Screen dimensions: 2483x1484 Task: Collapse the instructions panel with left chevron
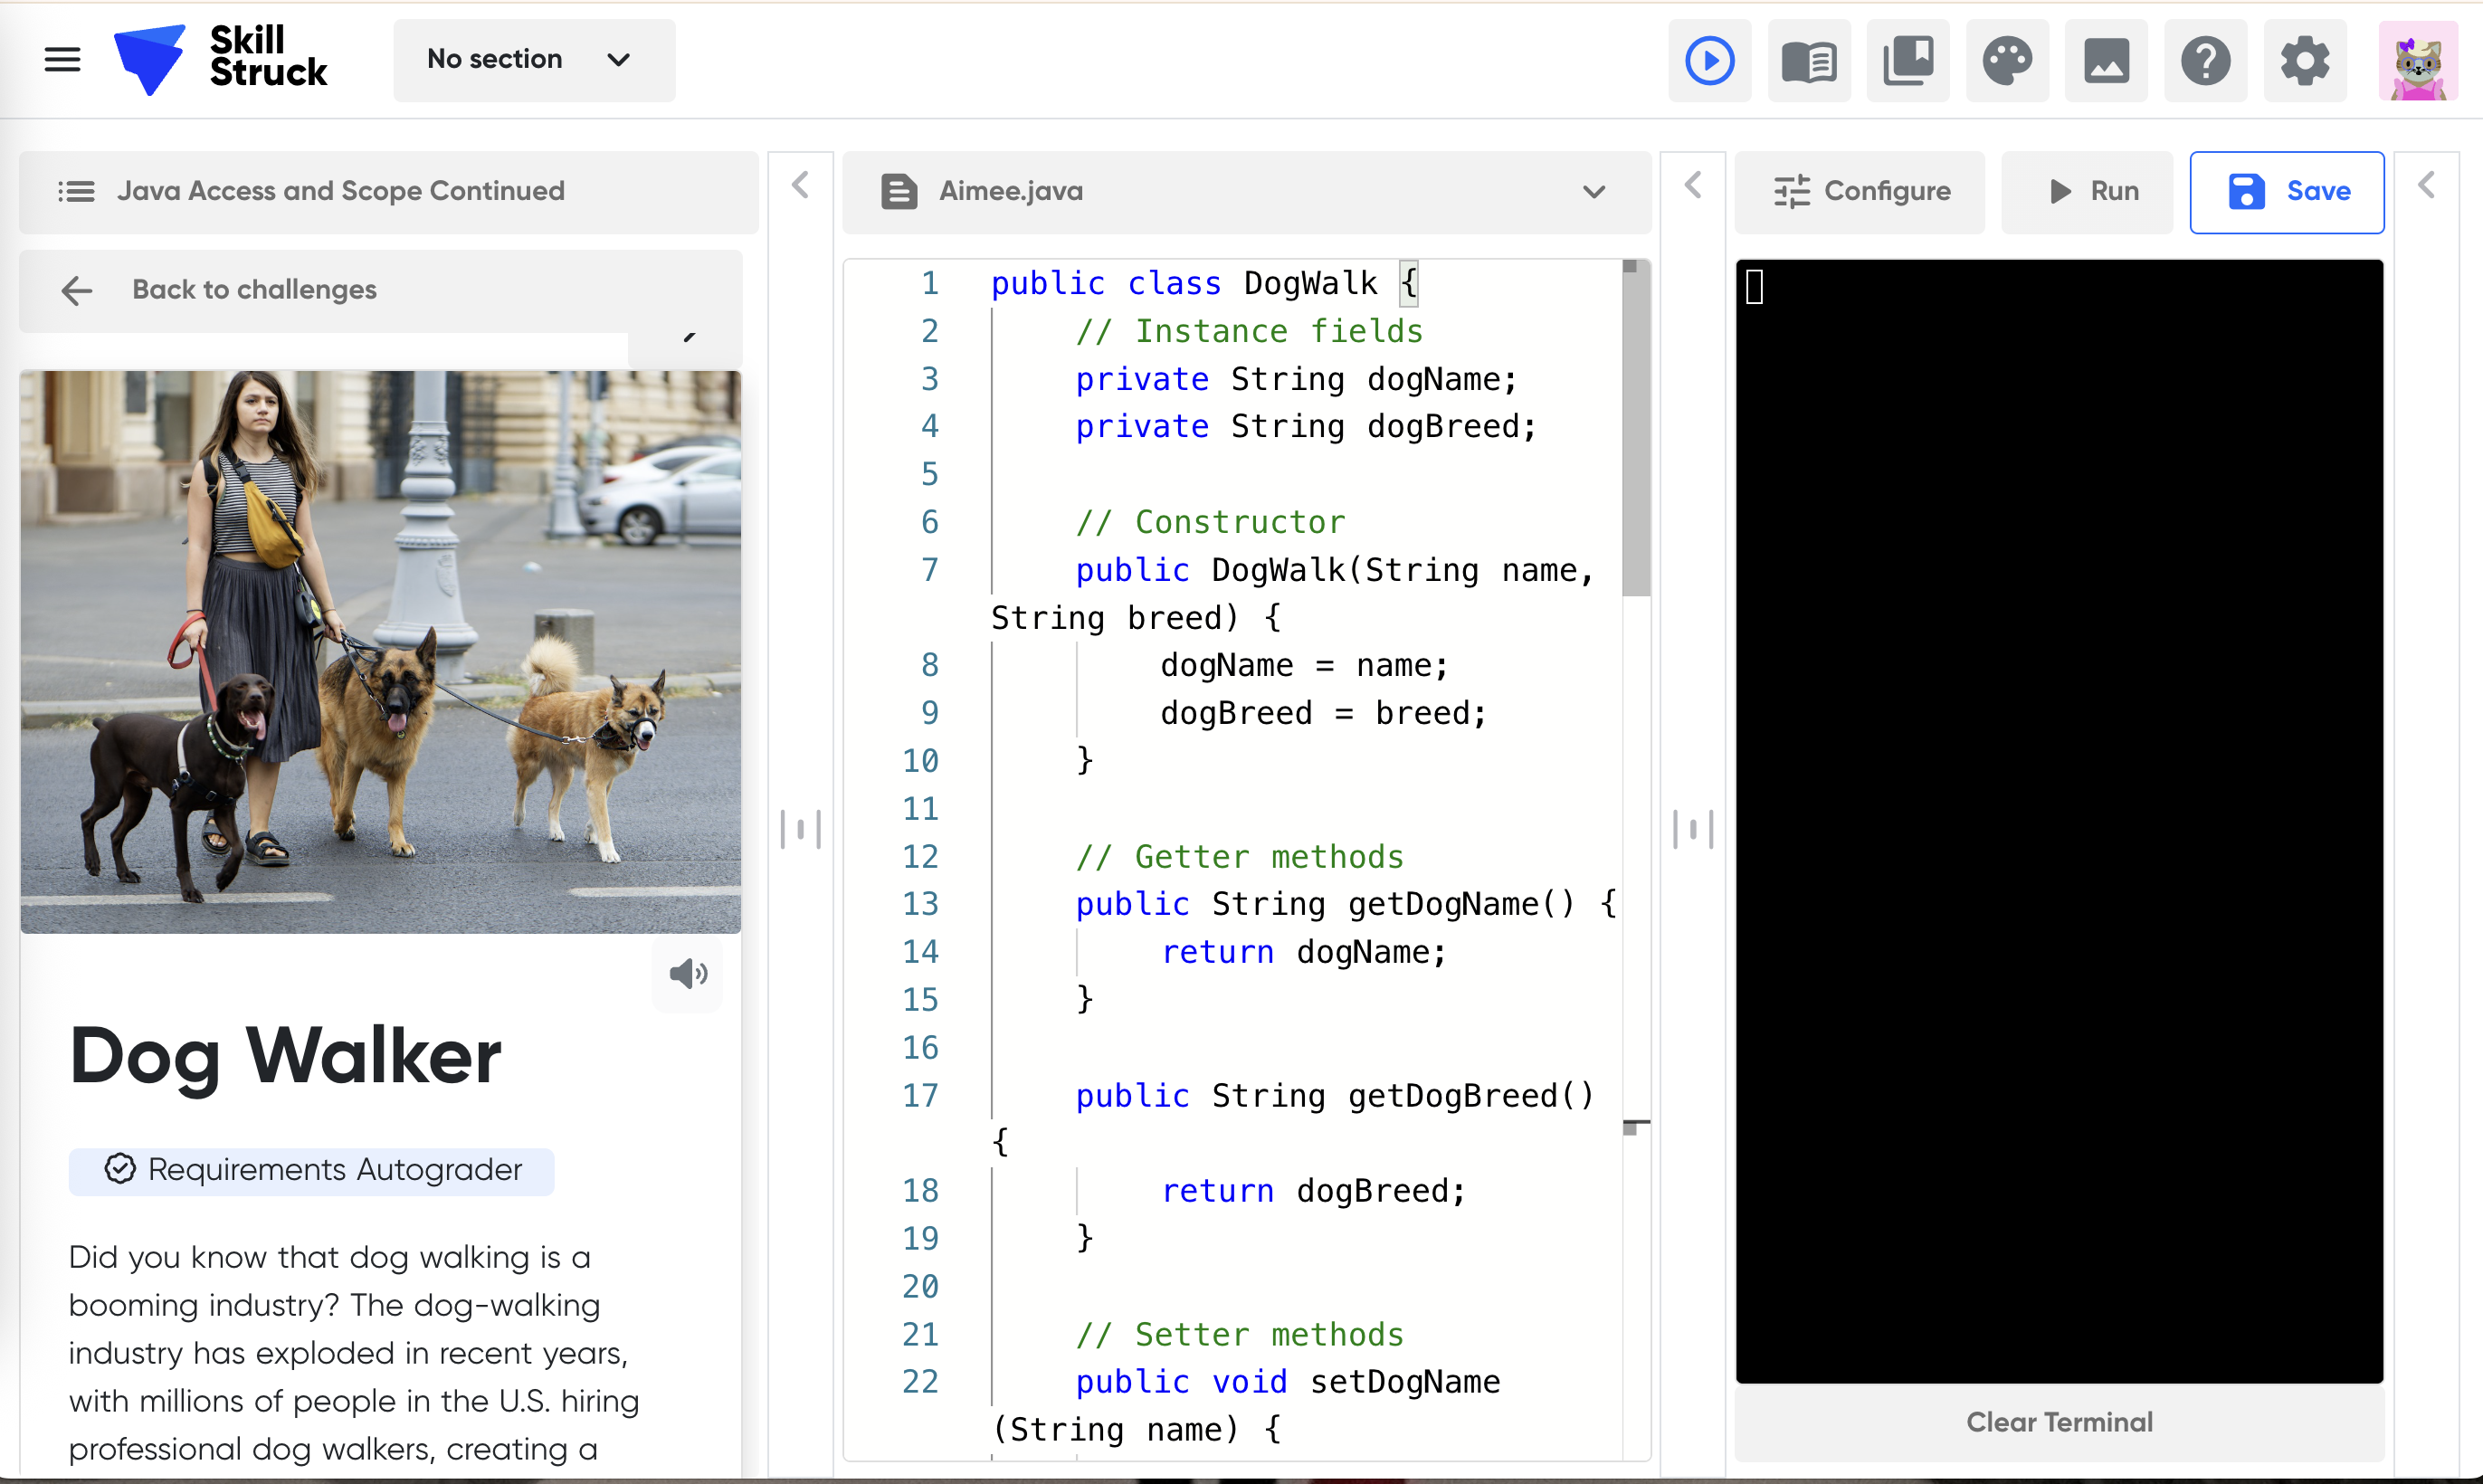pos(800,185)
